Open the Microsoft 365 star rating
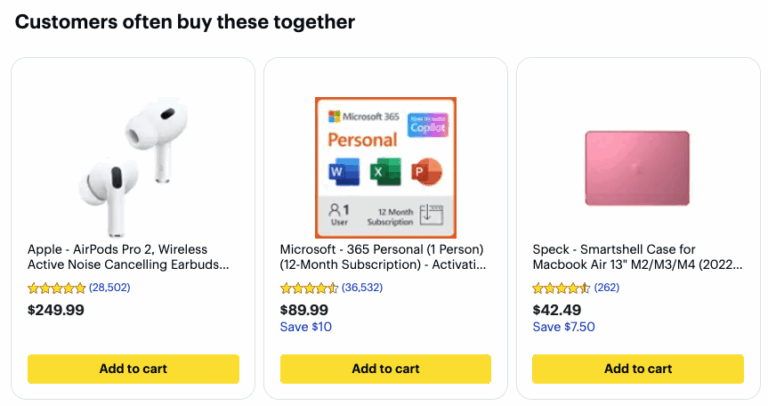The width and height of the screenshot is (768, 406). click(x=309, y=288)
